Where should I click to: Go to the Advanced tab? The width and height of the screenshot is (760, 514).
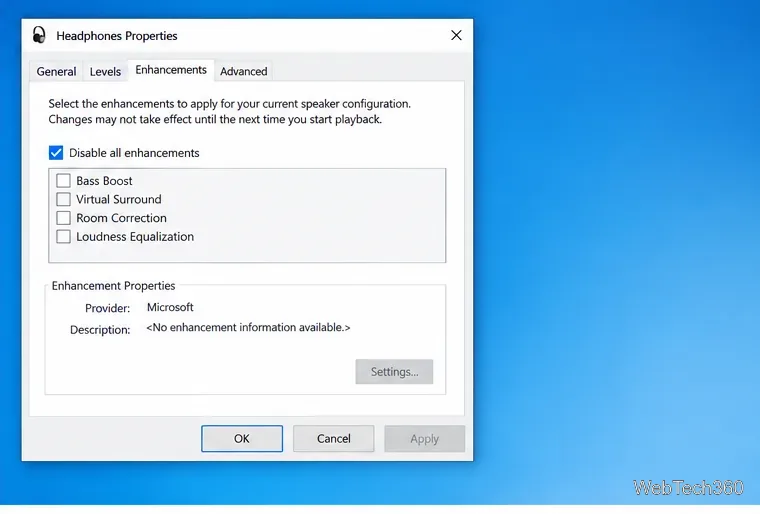pos(243,71)
